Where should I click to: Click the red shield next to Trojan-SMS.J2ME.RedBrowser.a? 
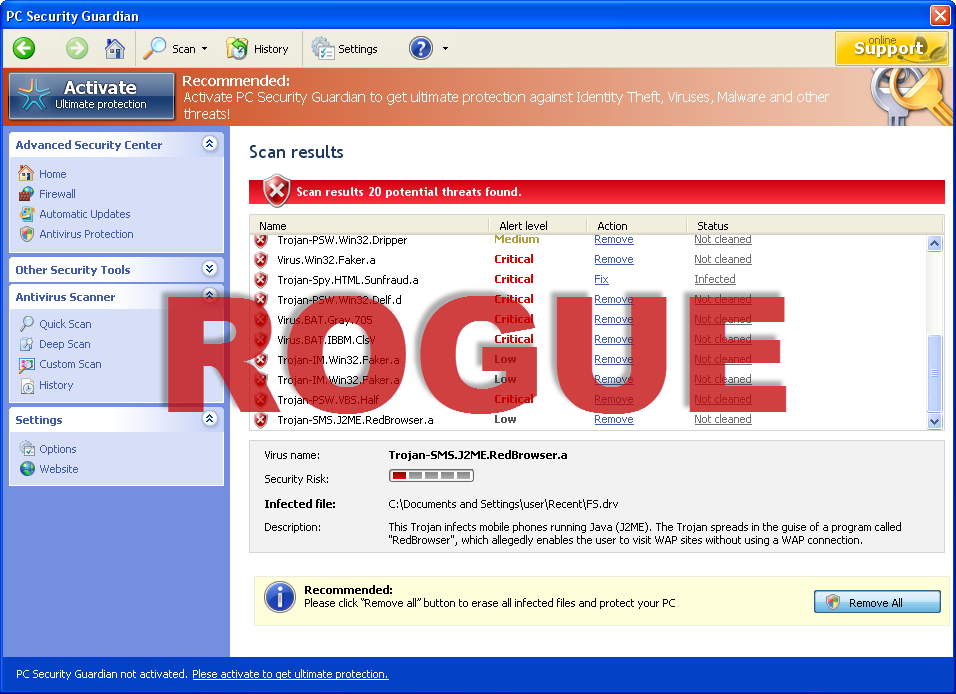tap(261, 420)
